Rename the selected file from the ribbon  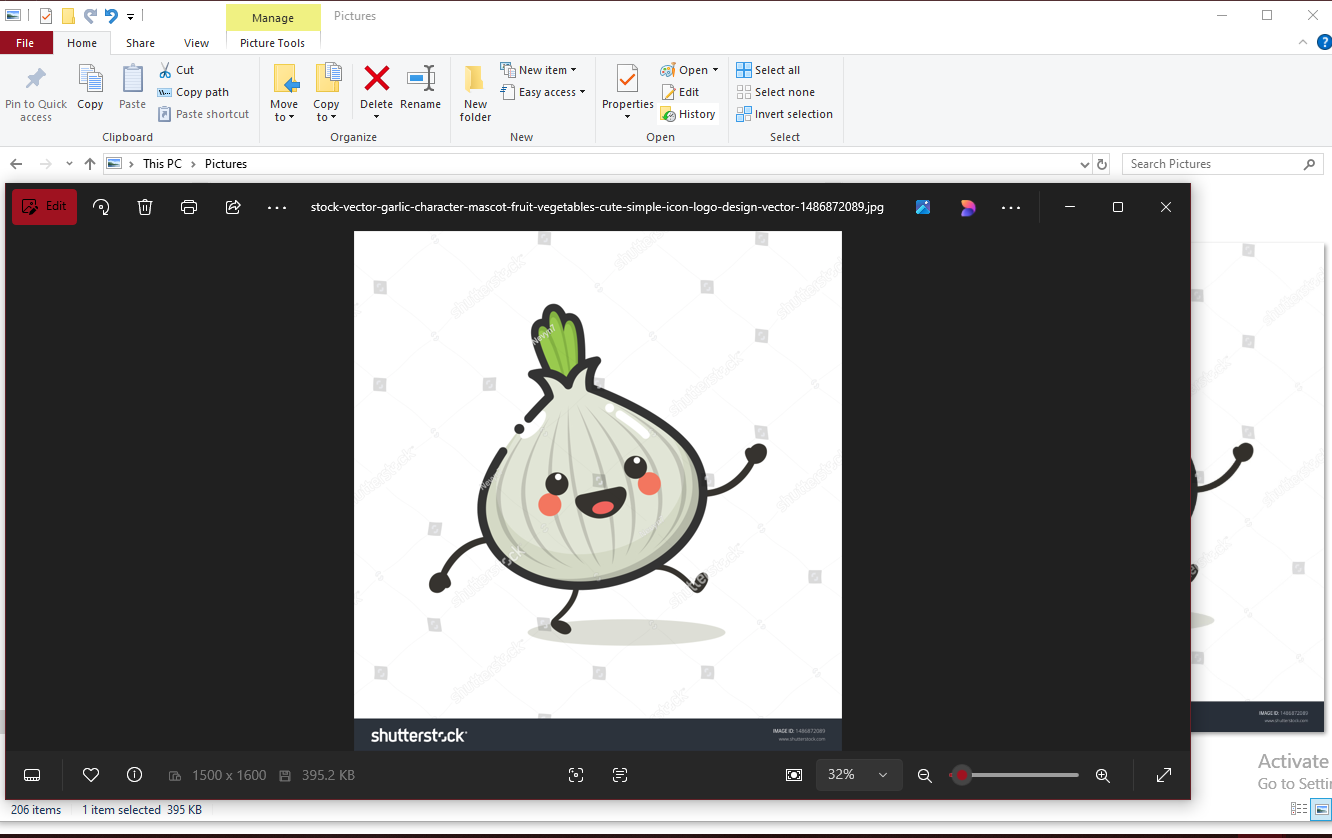coord(420,87)
